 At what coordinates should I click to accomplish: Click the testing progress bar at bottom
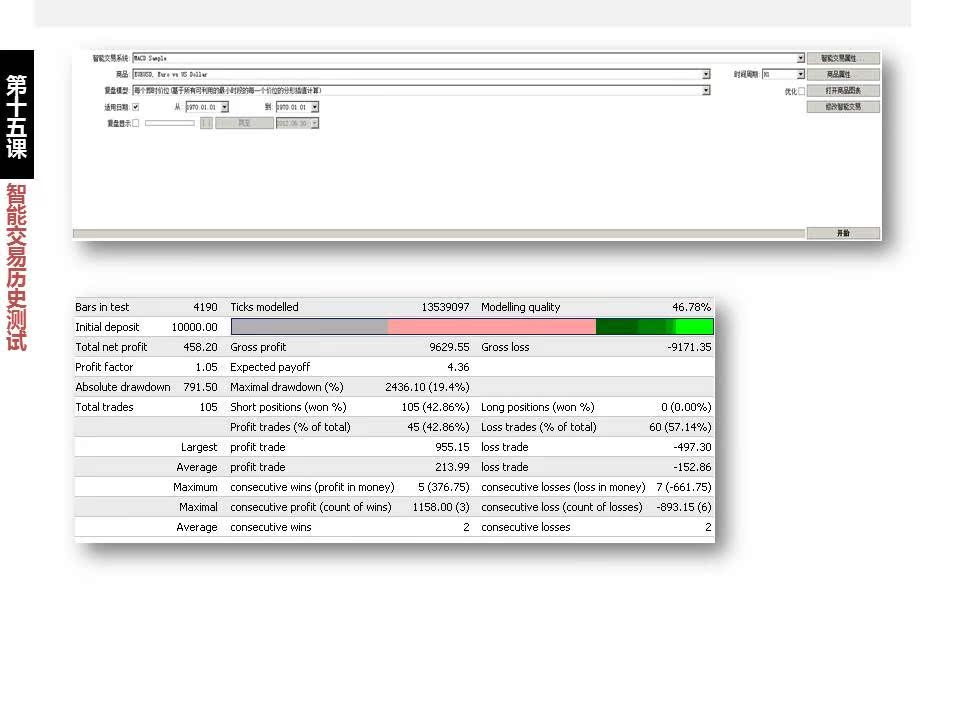tap(439, 234)
